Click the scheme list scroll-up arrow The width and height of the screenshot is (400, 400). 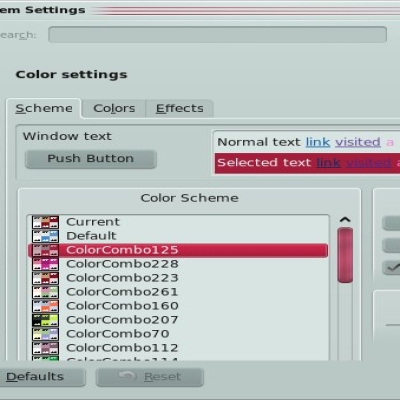[345, 220]
